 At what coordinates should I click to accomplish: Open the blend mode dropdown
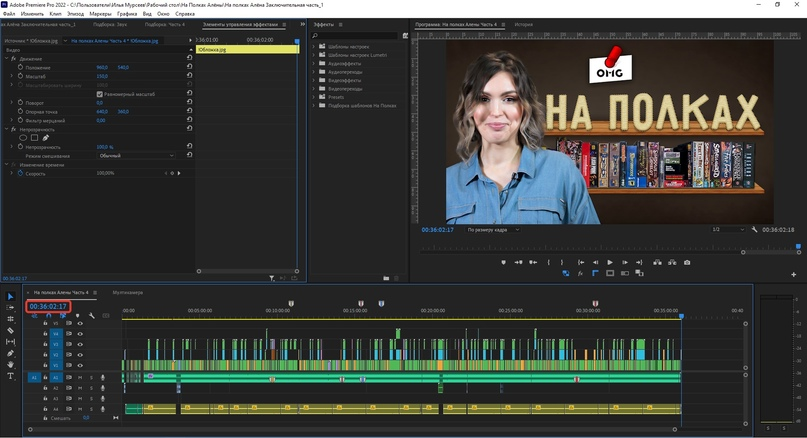point(137,155)
